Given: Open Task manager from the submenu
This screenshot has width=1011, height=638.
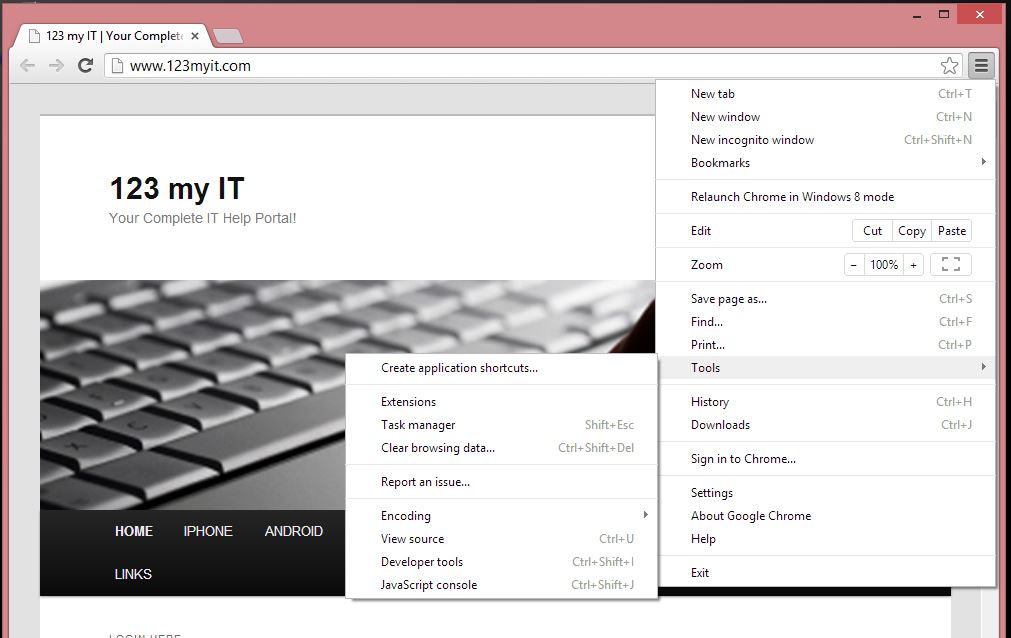Looking at the screenshot, I should click(502, 425).
